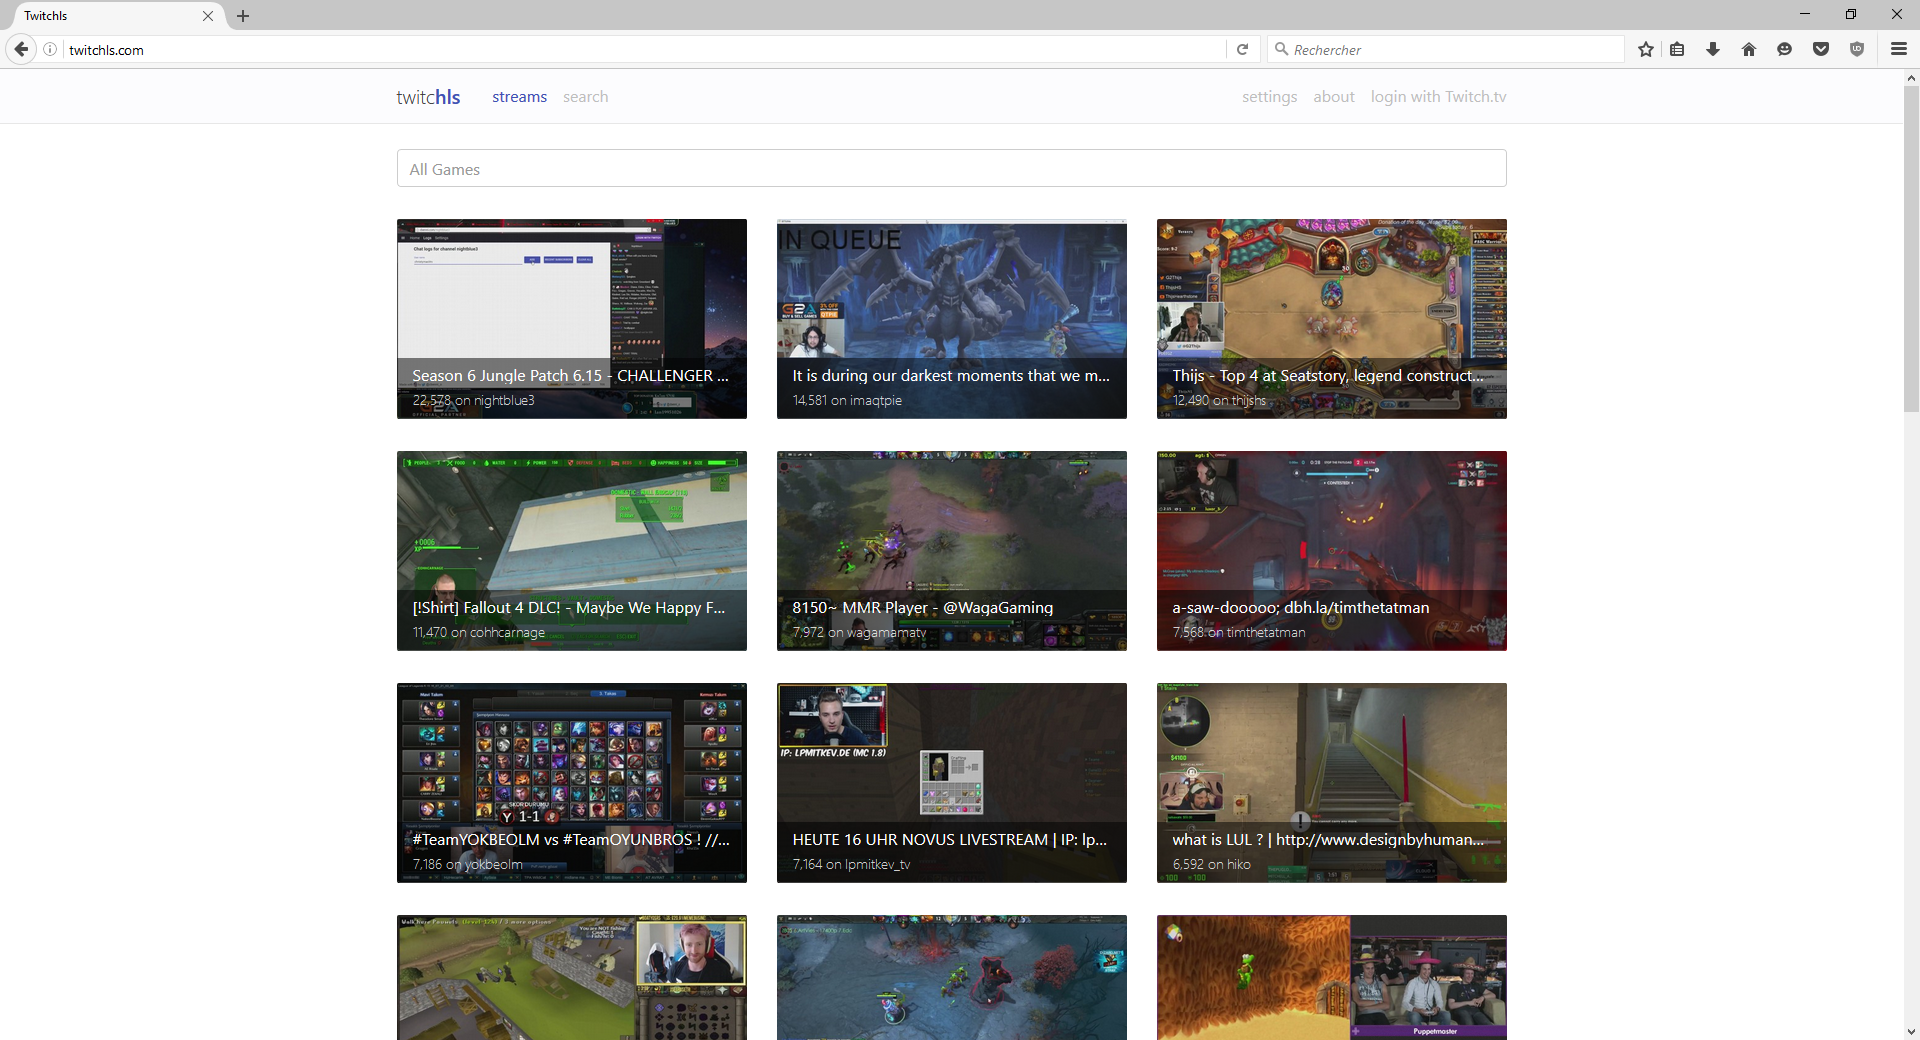Open the Pocket toolbar icon
The image size is (1920, 1040).
1821,49
